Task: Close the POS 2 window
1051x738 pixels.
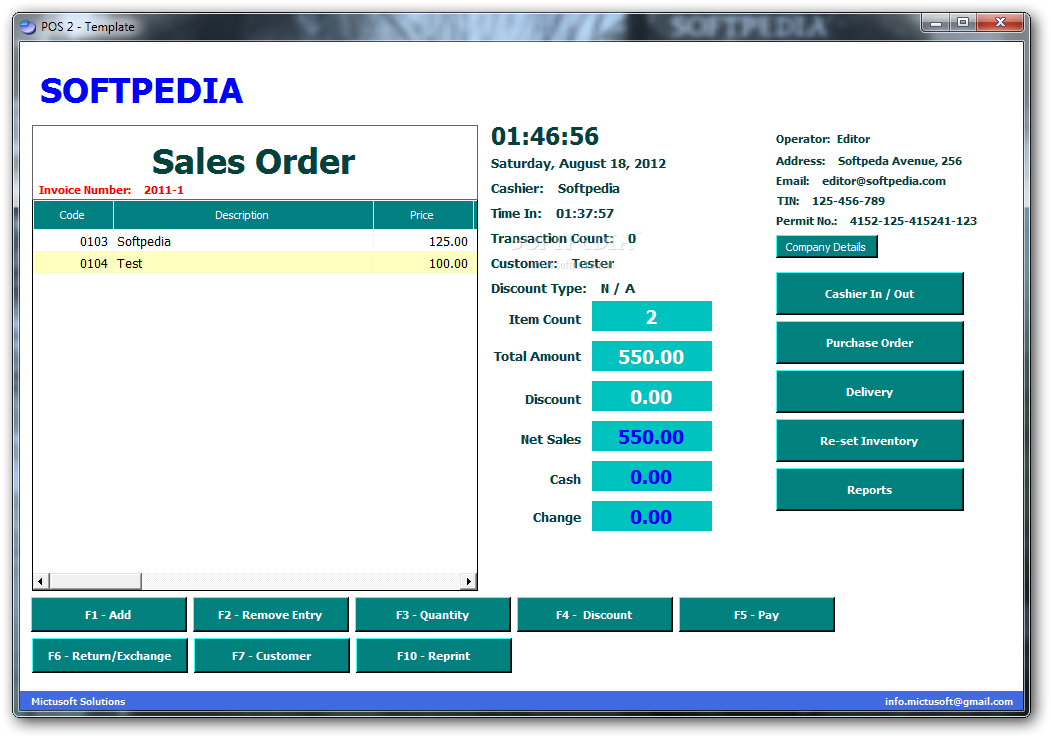Action: (1000, 23)
